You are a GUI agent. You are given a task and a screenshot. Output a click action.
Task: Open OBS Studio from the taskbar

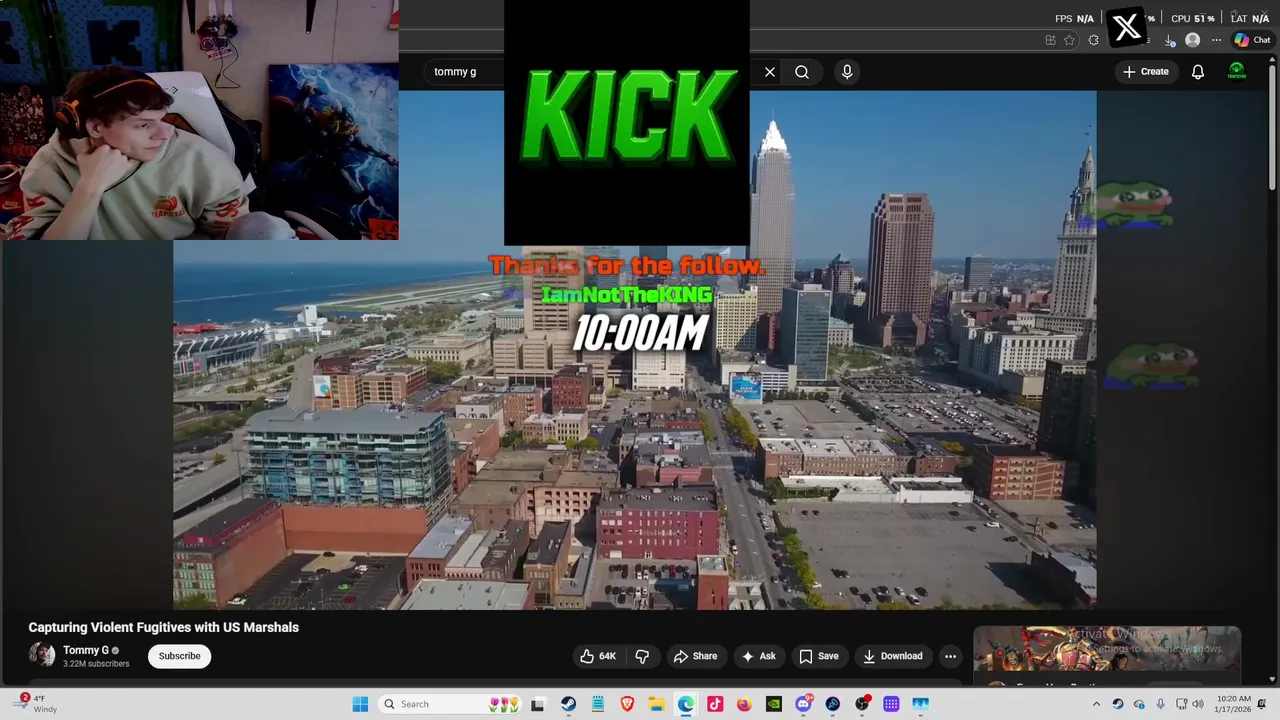point(862,704)
